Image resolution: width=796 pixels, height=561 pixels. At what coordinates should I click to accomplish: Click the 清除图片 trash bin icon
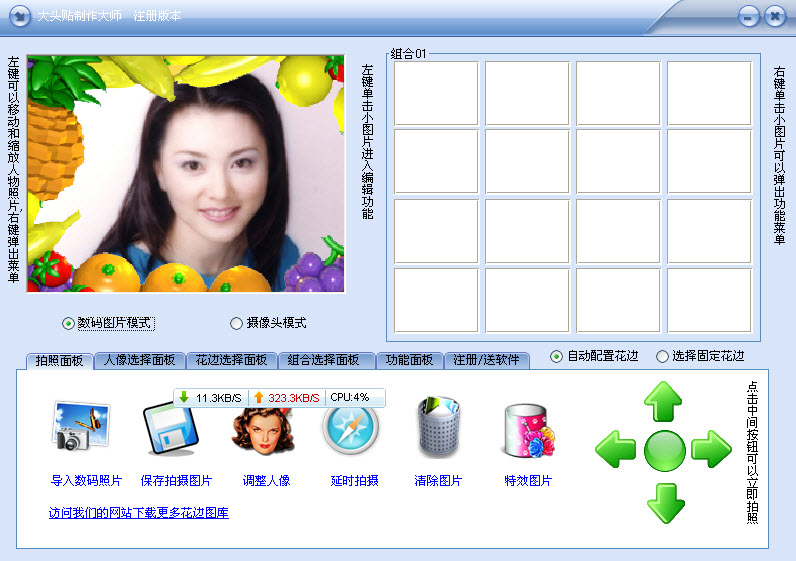[438, 429]
